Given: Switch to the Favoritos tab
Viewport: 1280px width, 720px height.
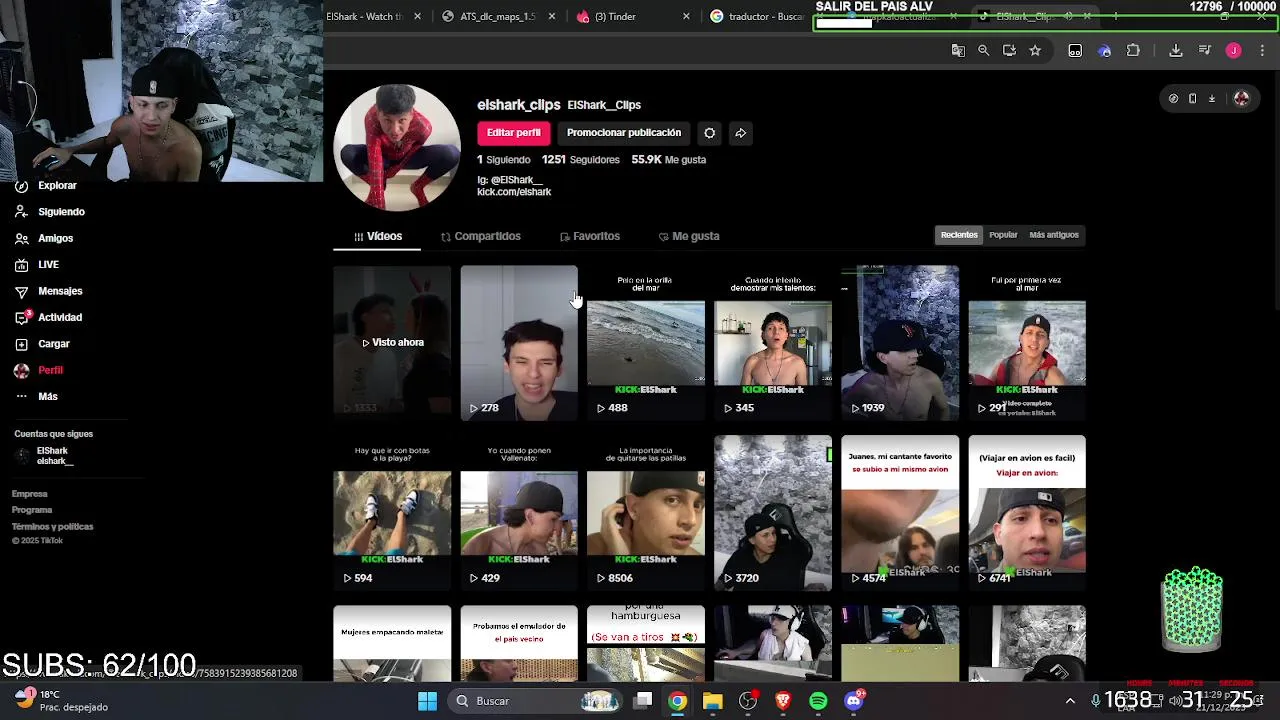Looking at the screenshot, I should (x=590, y=236).
